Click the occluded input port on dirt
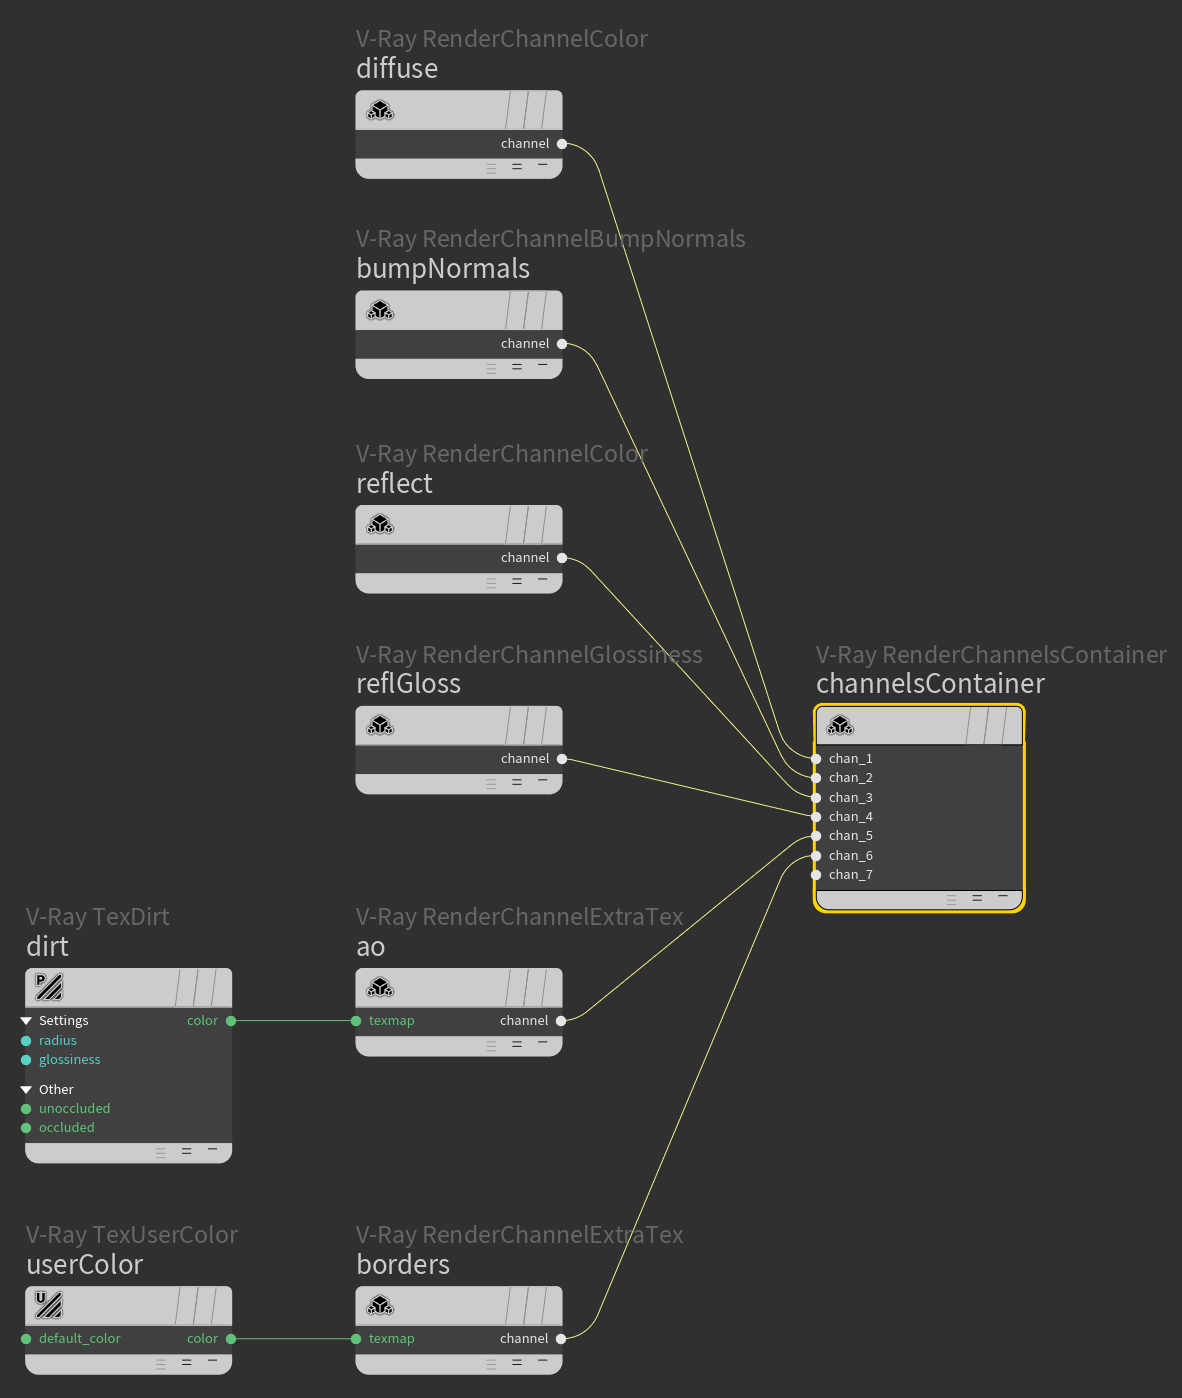Image resolution: width=1182 pixels, height=1398 pixels. pyautogui.click(x=26, y=1128)
